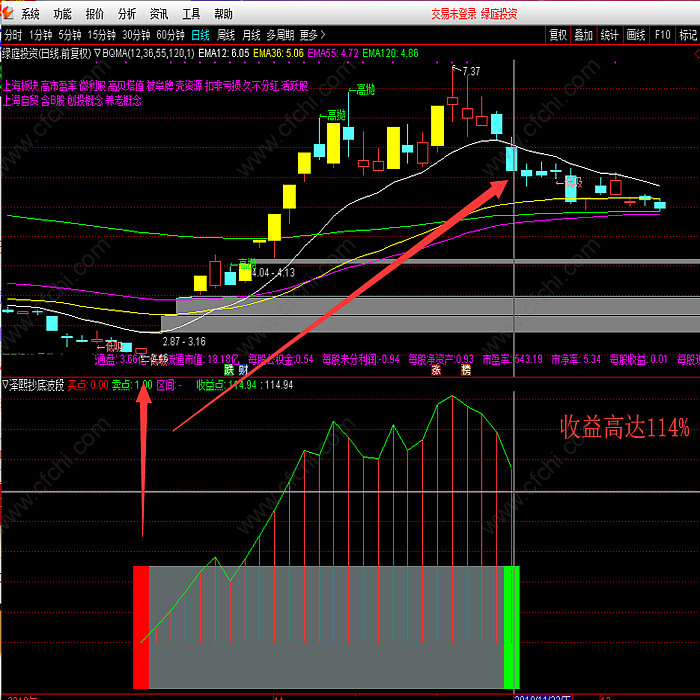Image resolution: width=700 pixels, height=700 pixels.
Task: Click the 市净率: 5.34 value
Action: coord(576,359)
